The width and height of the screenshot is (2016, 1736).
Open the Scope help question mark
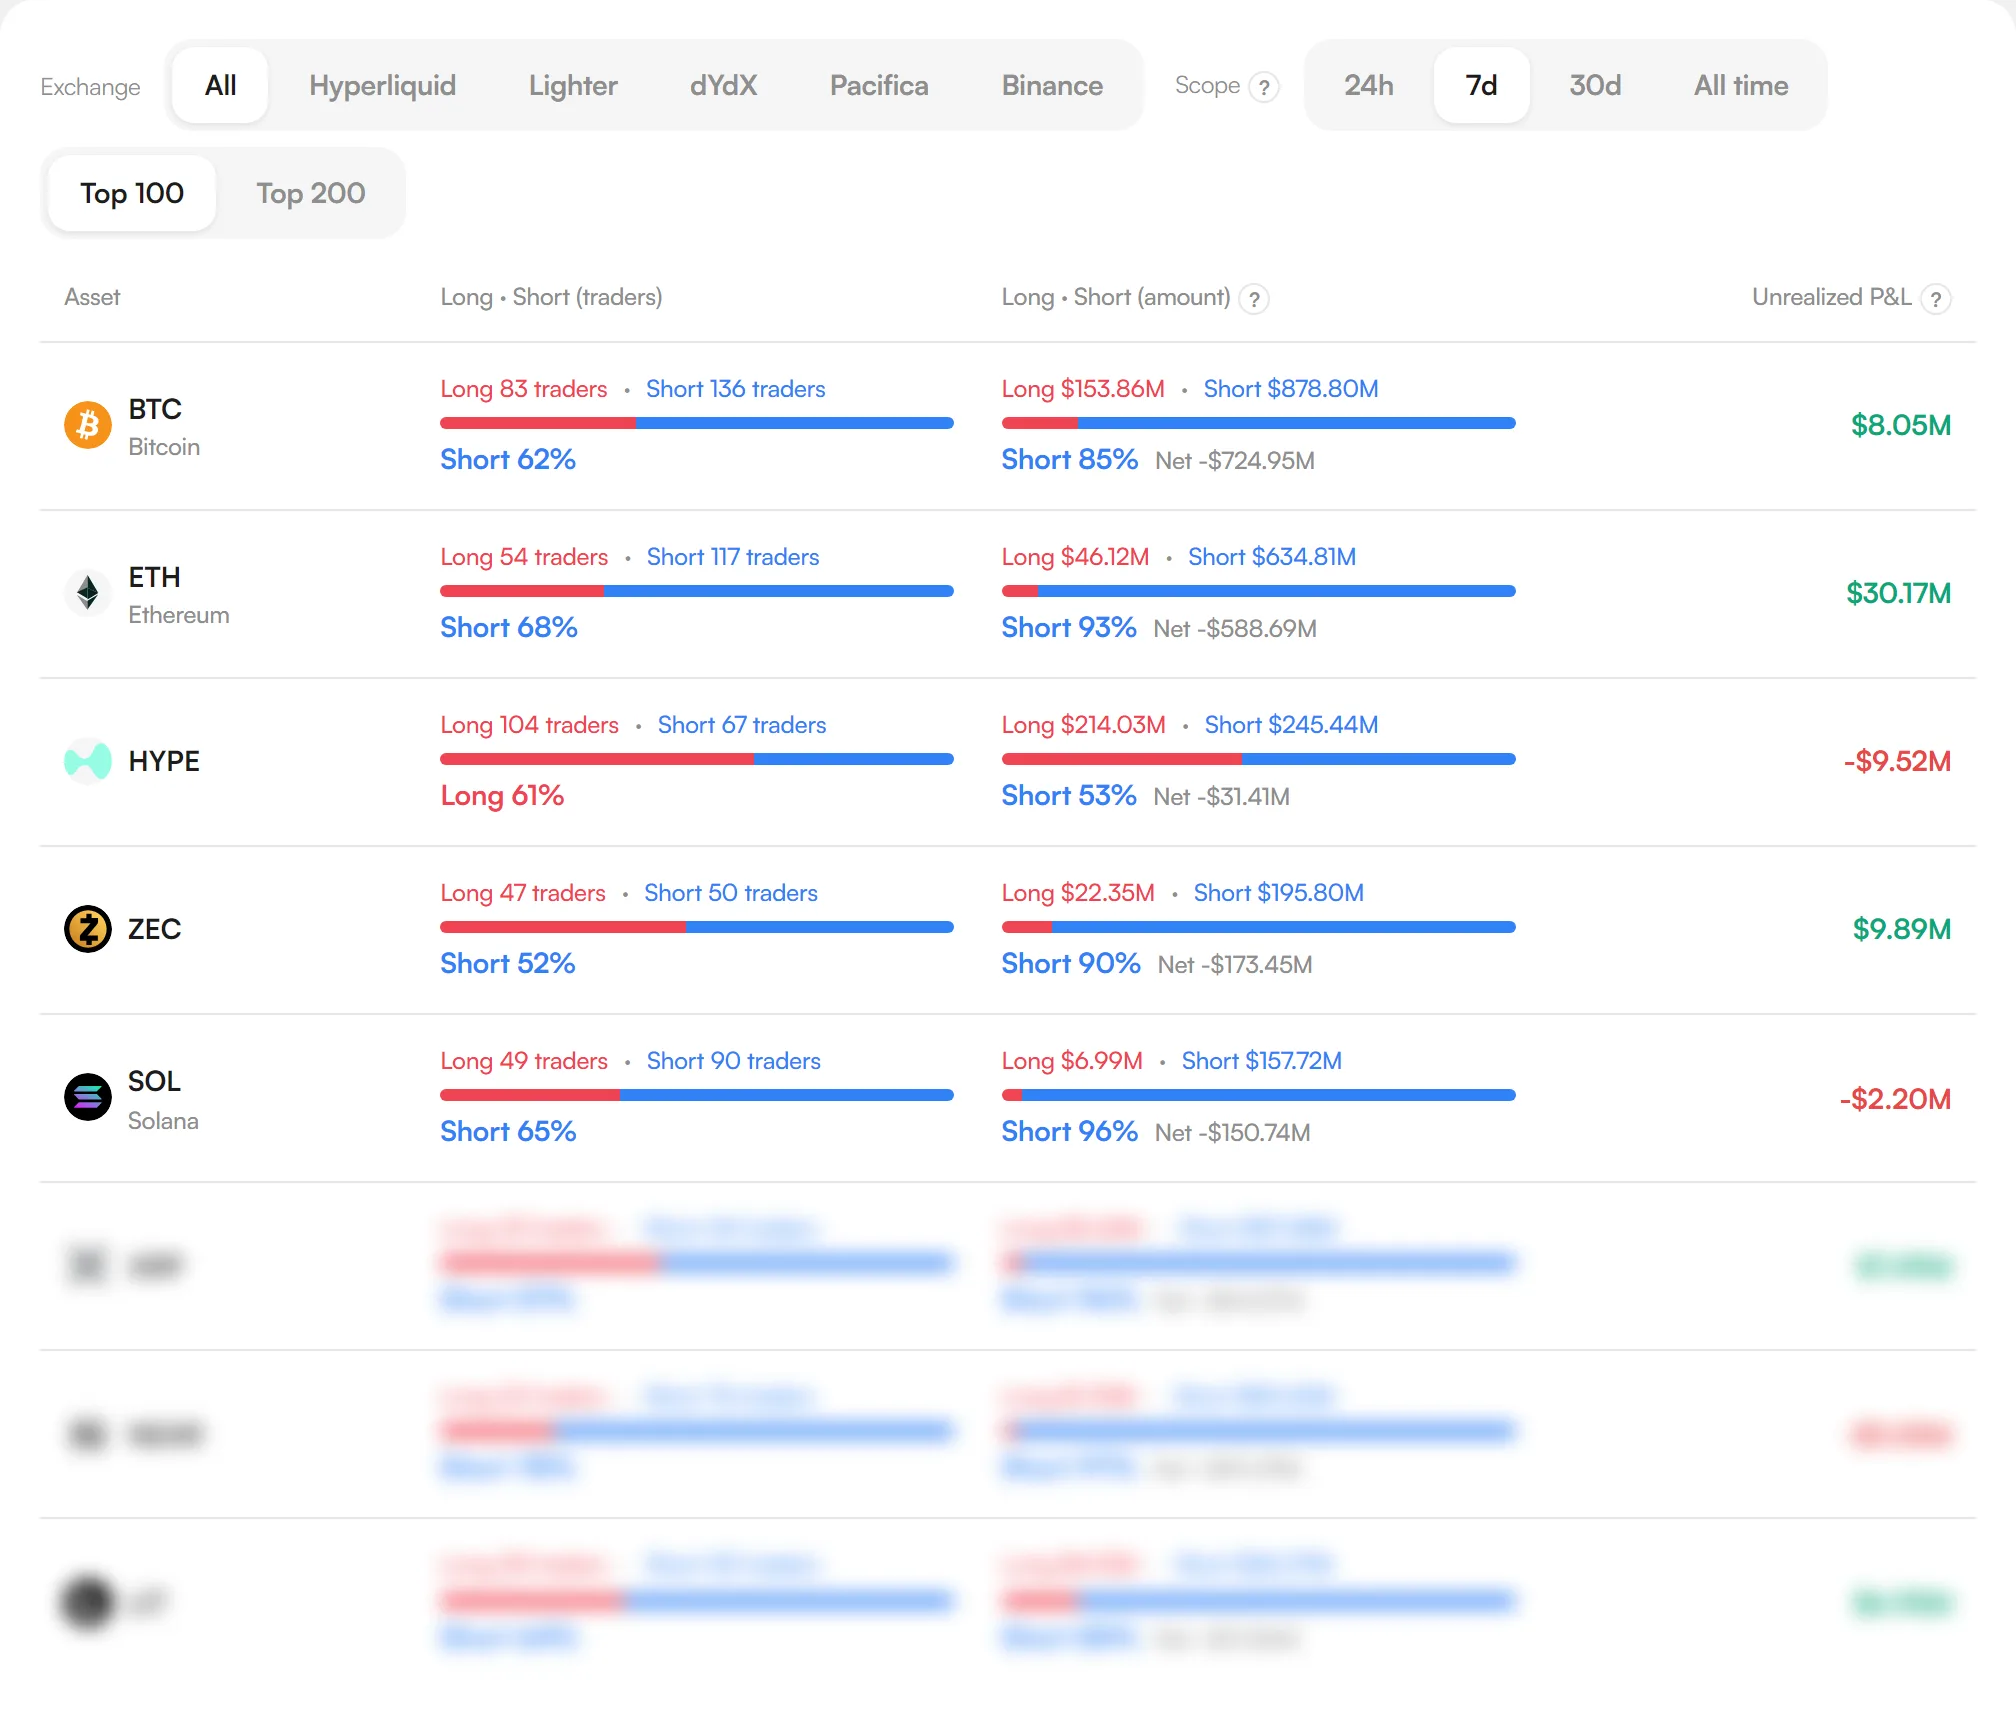[1264, 87]
